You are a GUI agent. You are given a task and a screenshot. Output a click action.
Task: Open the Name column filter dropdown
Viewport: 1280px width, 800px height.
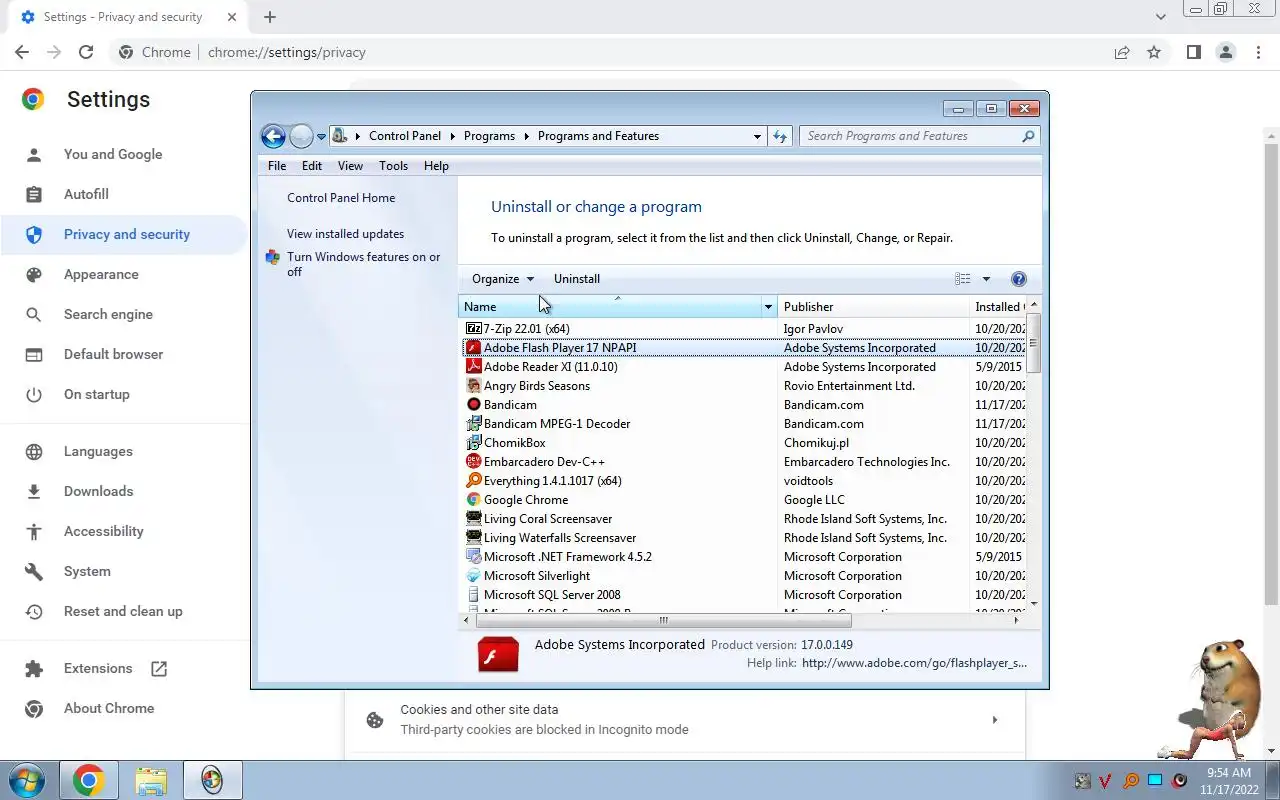click(768, 307)
